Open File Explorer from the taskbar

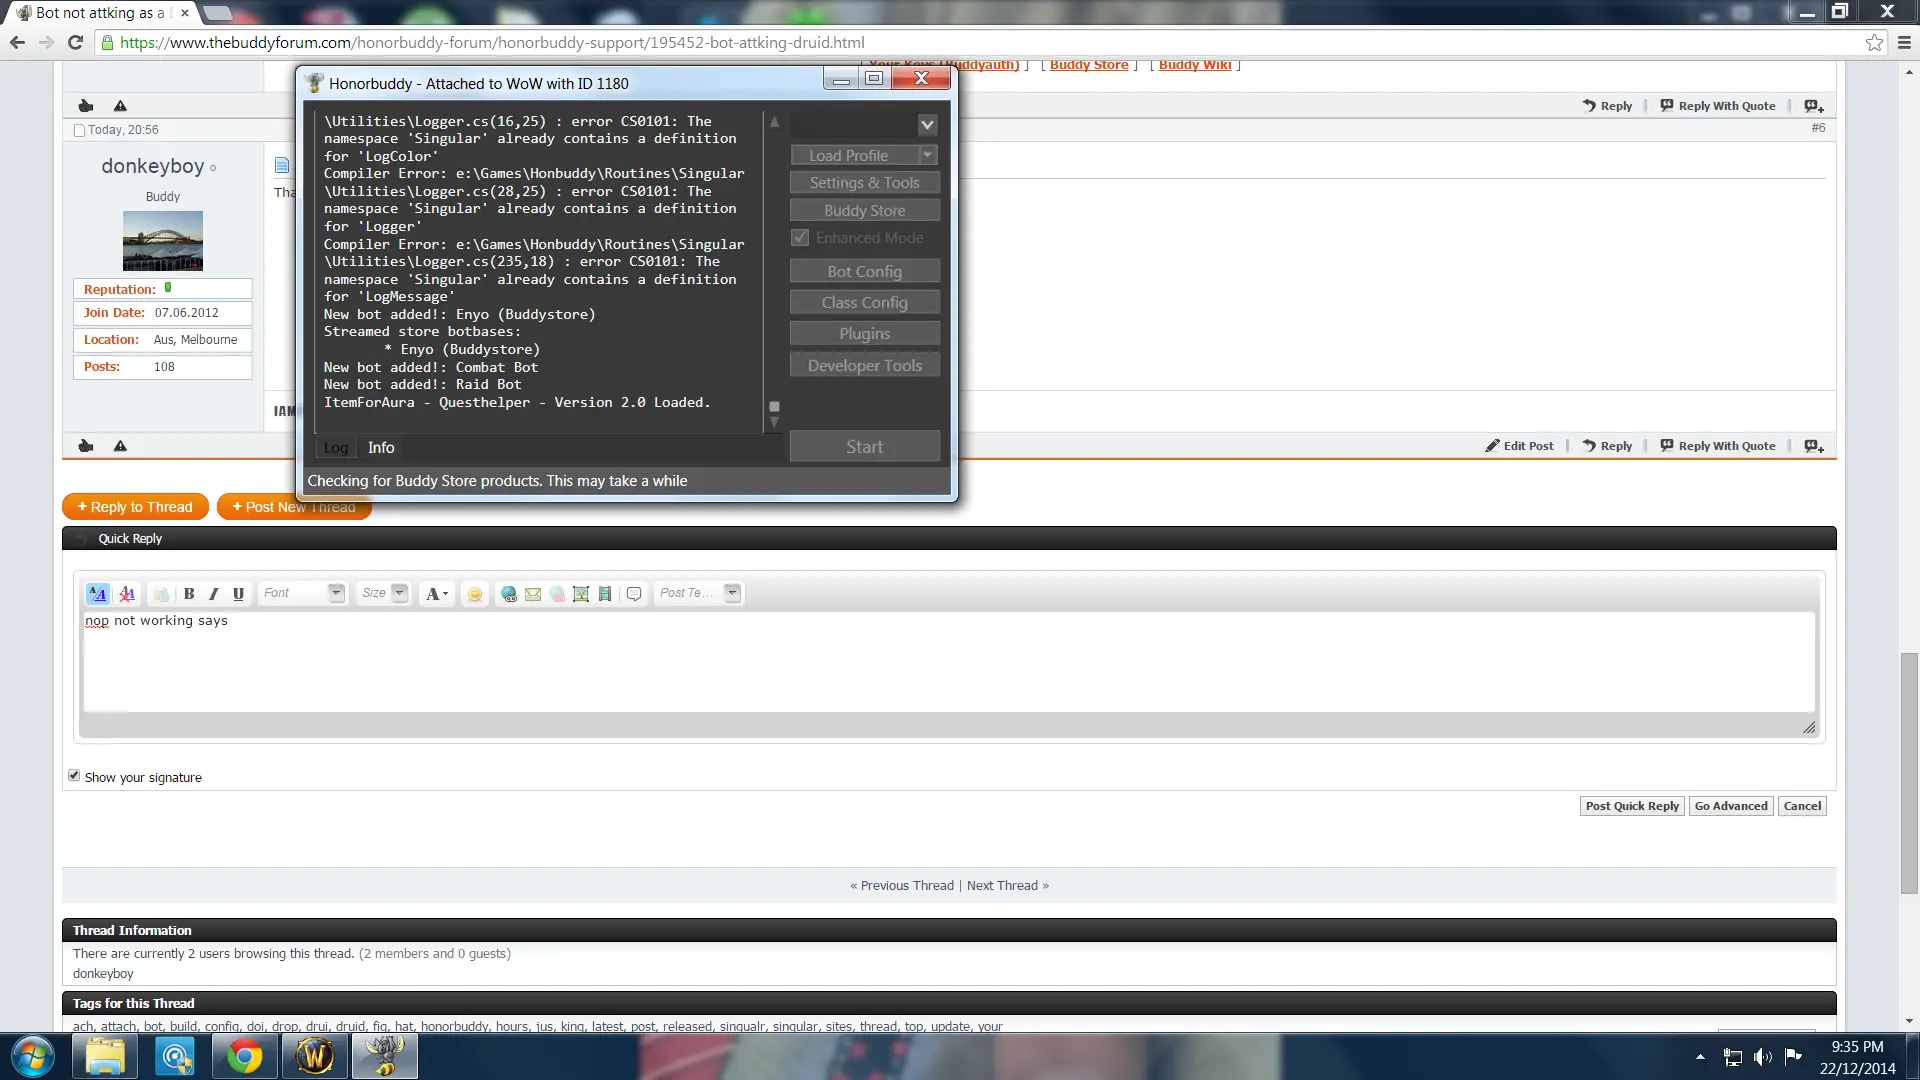point(105,1056)
